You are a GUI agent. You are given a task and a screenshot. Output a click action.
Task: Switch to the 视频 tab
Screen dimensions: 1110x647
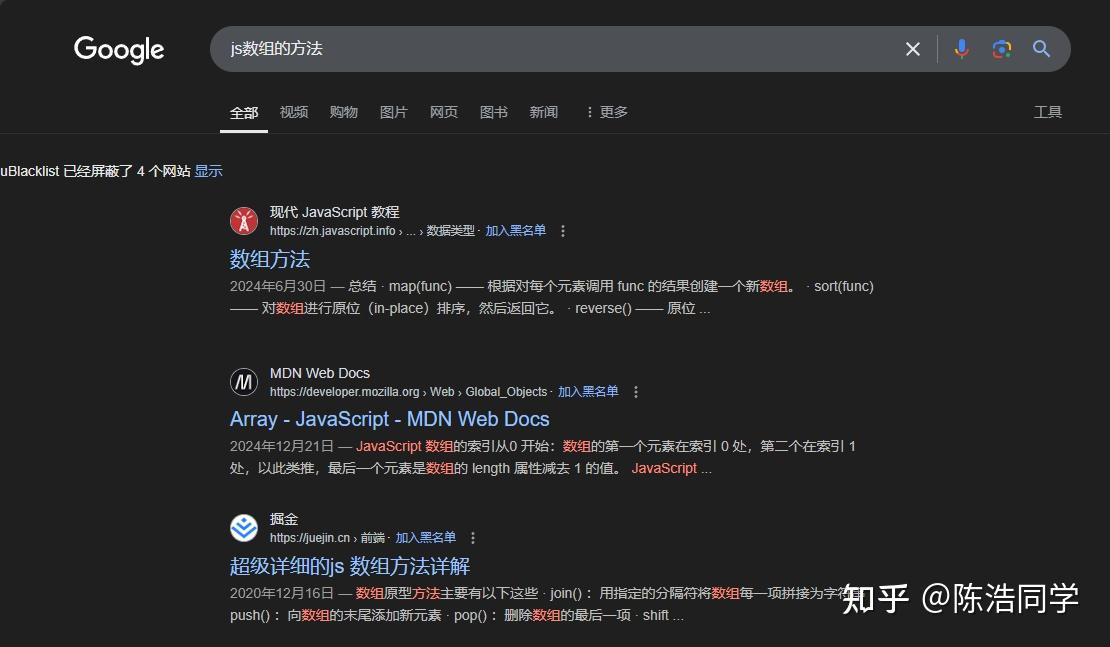[x=293, y=112]
